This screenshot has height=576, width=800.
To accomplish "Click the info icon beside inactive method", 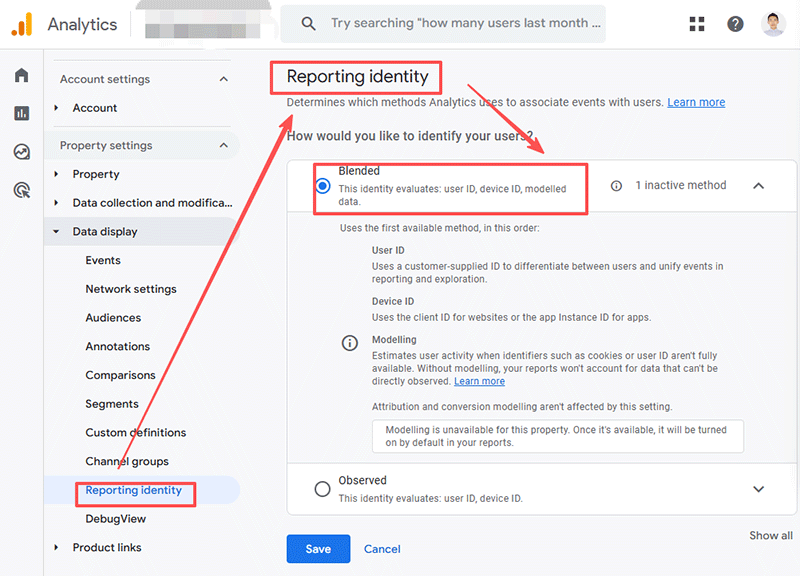I will 616,186.
